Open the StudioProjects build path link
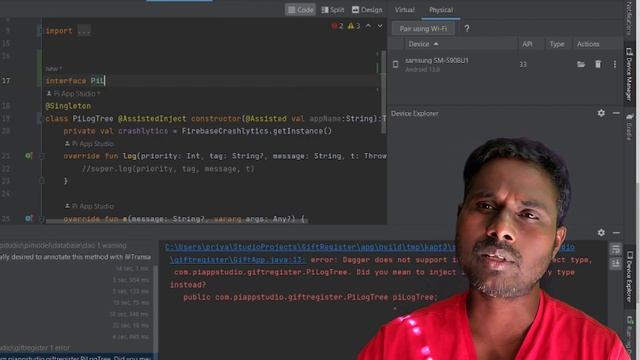Image resolution: width=640 pixels, height=360 pixels. point(310,247)
